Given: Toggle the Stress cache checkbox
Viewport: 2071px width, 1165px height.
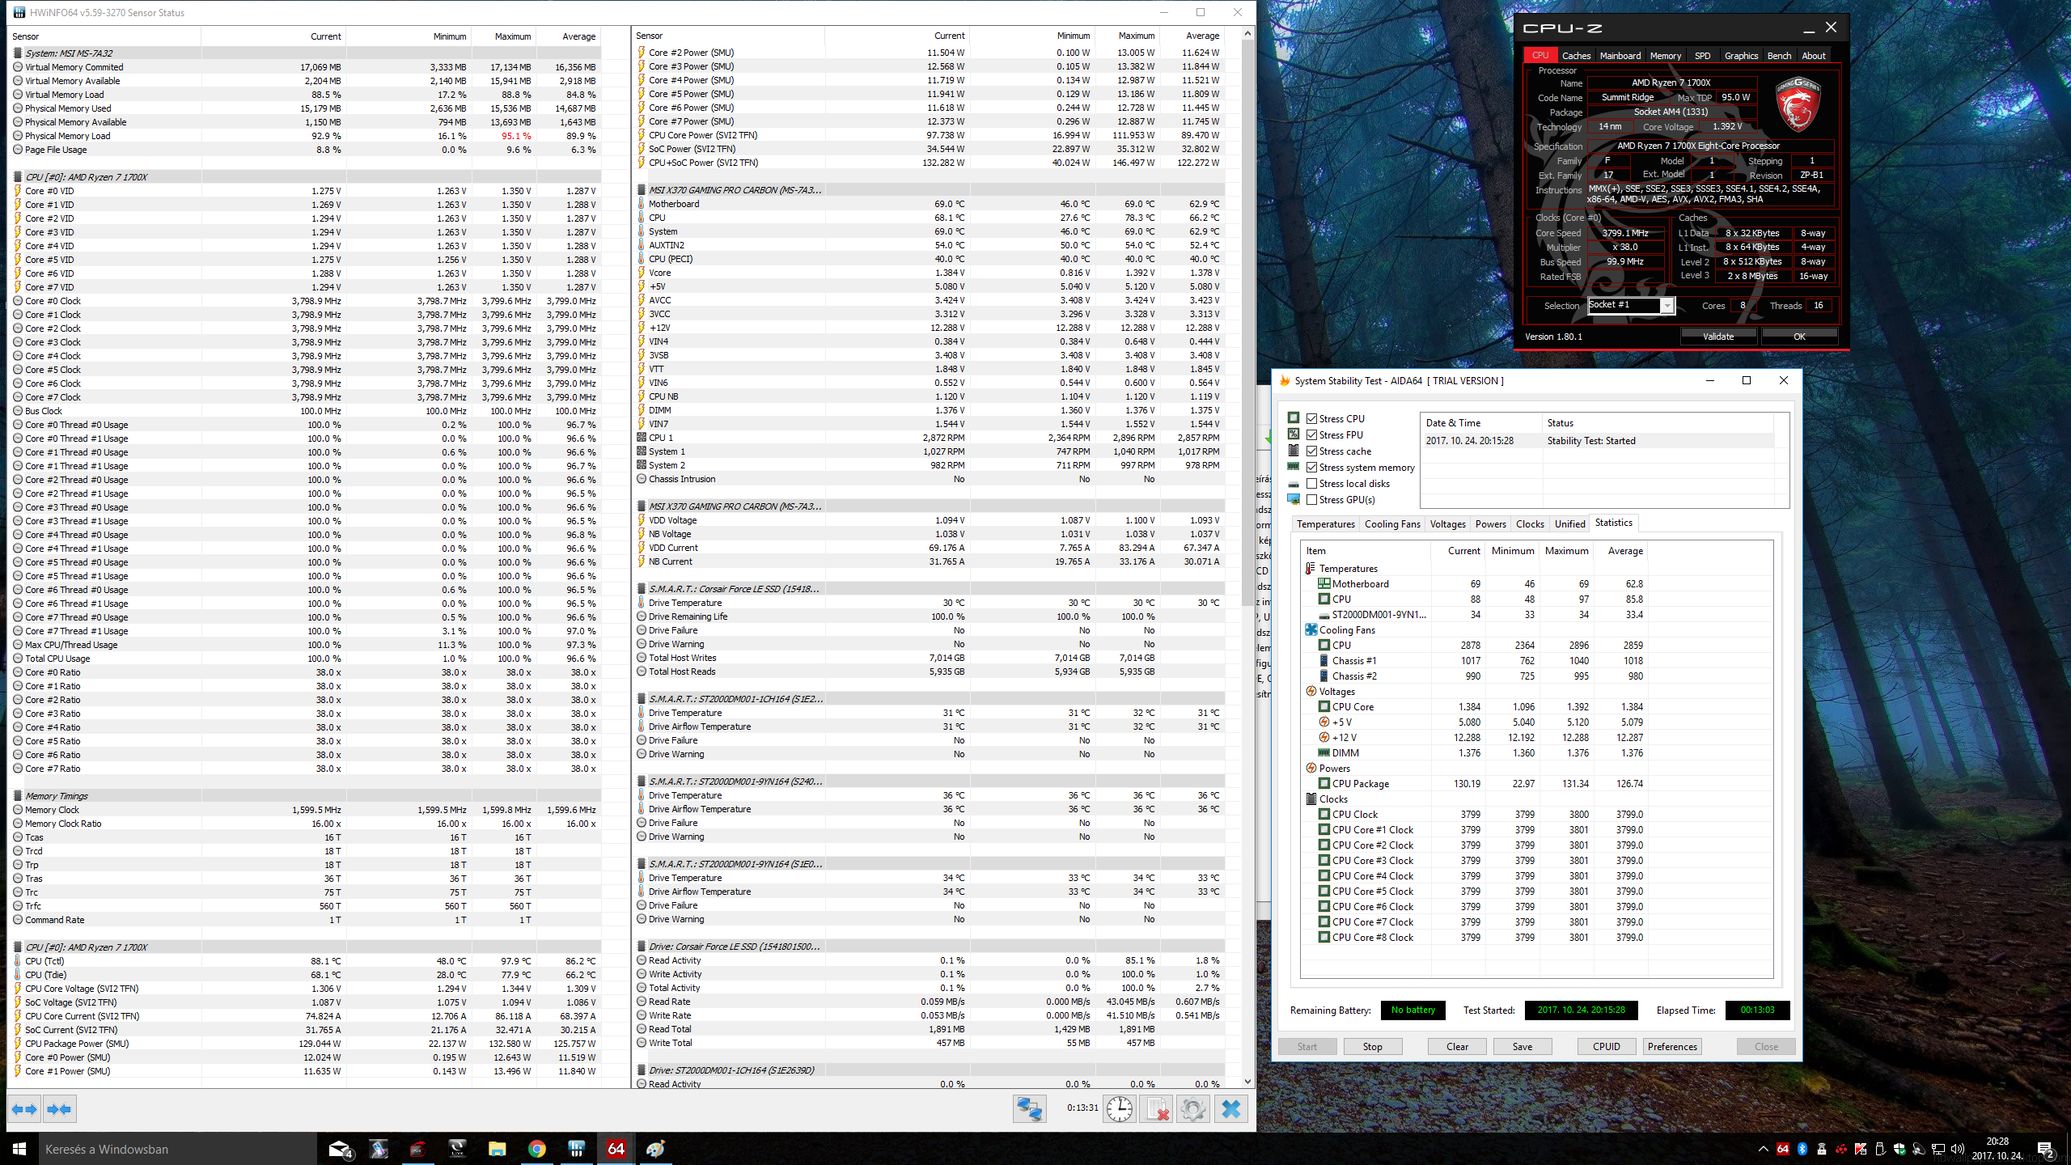Looking at the screenshot, I should (1311, 451).
